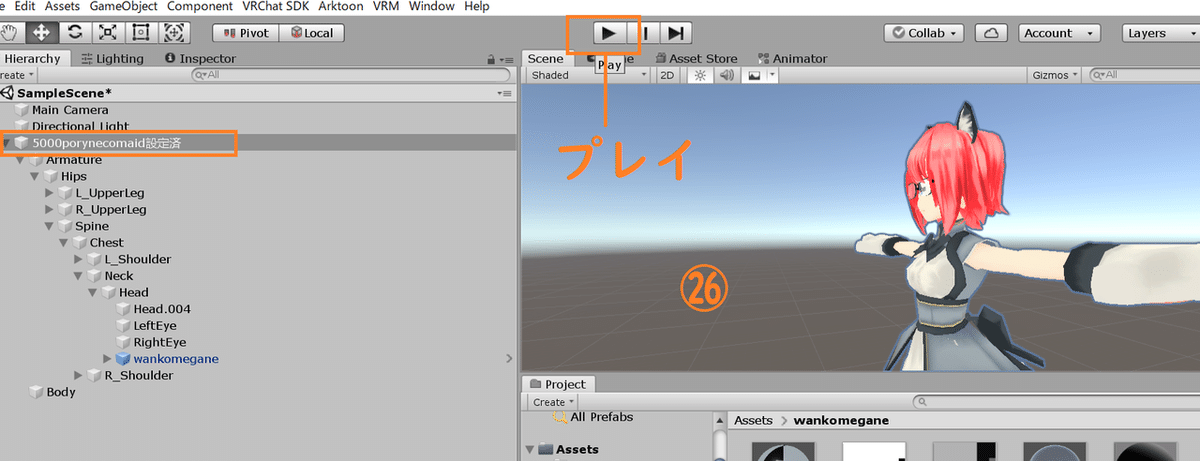
Task: Select the combined Transform tool
Action: click(172, 32)
